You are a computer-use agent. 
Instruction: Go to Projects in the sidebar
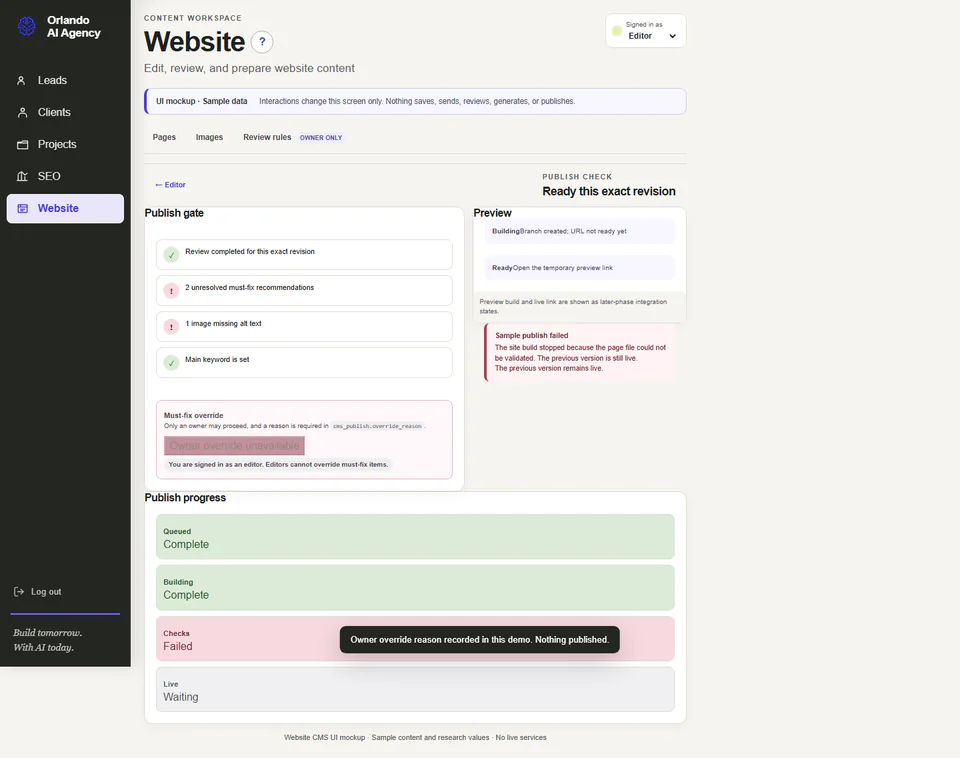coord(65,144)
